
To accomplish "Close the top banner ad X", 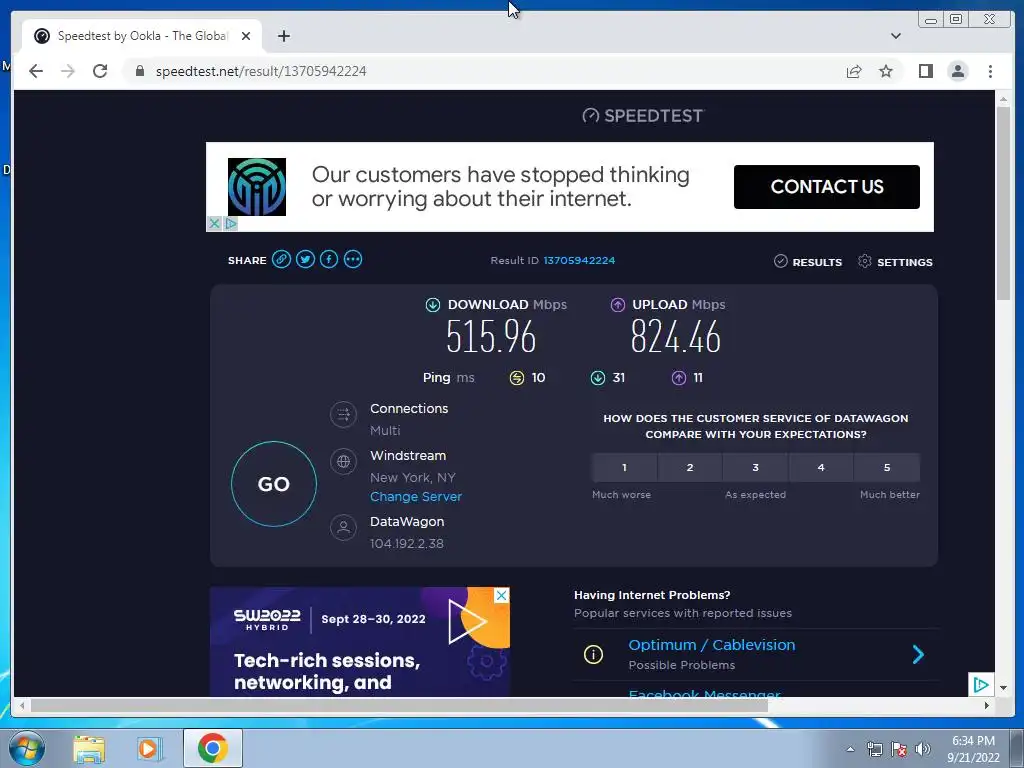I will coord(214,223).
